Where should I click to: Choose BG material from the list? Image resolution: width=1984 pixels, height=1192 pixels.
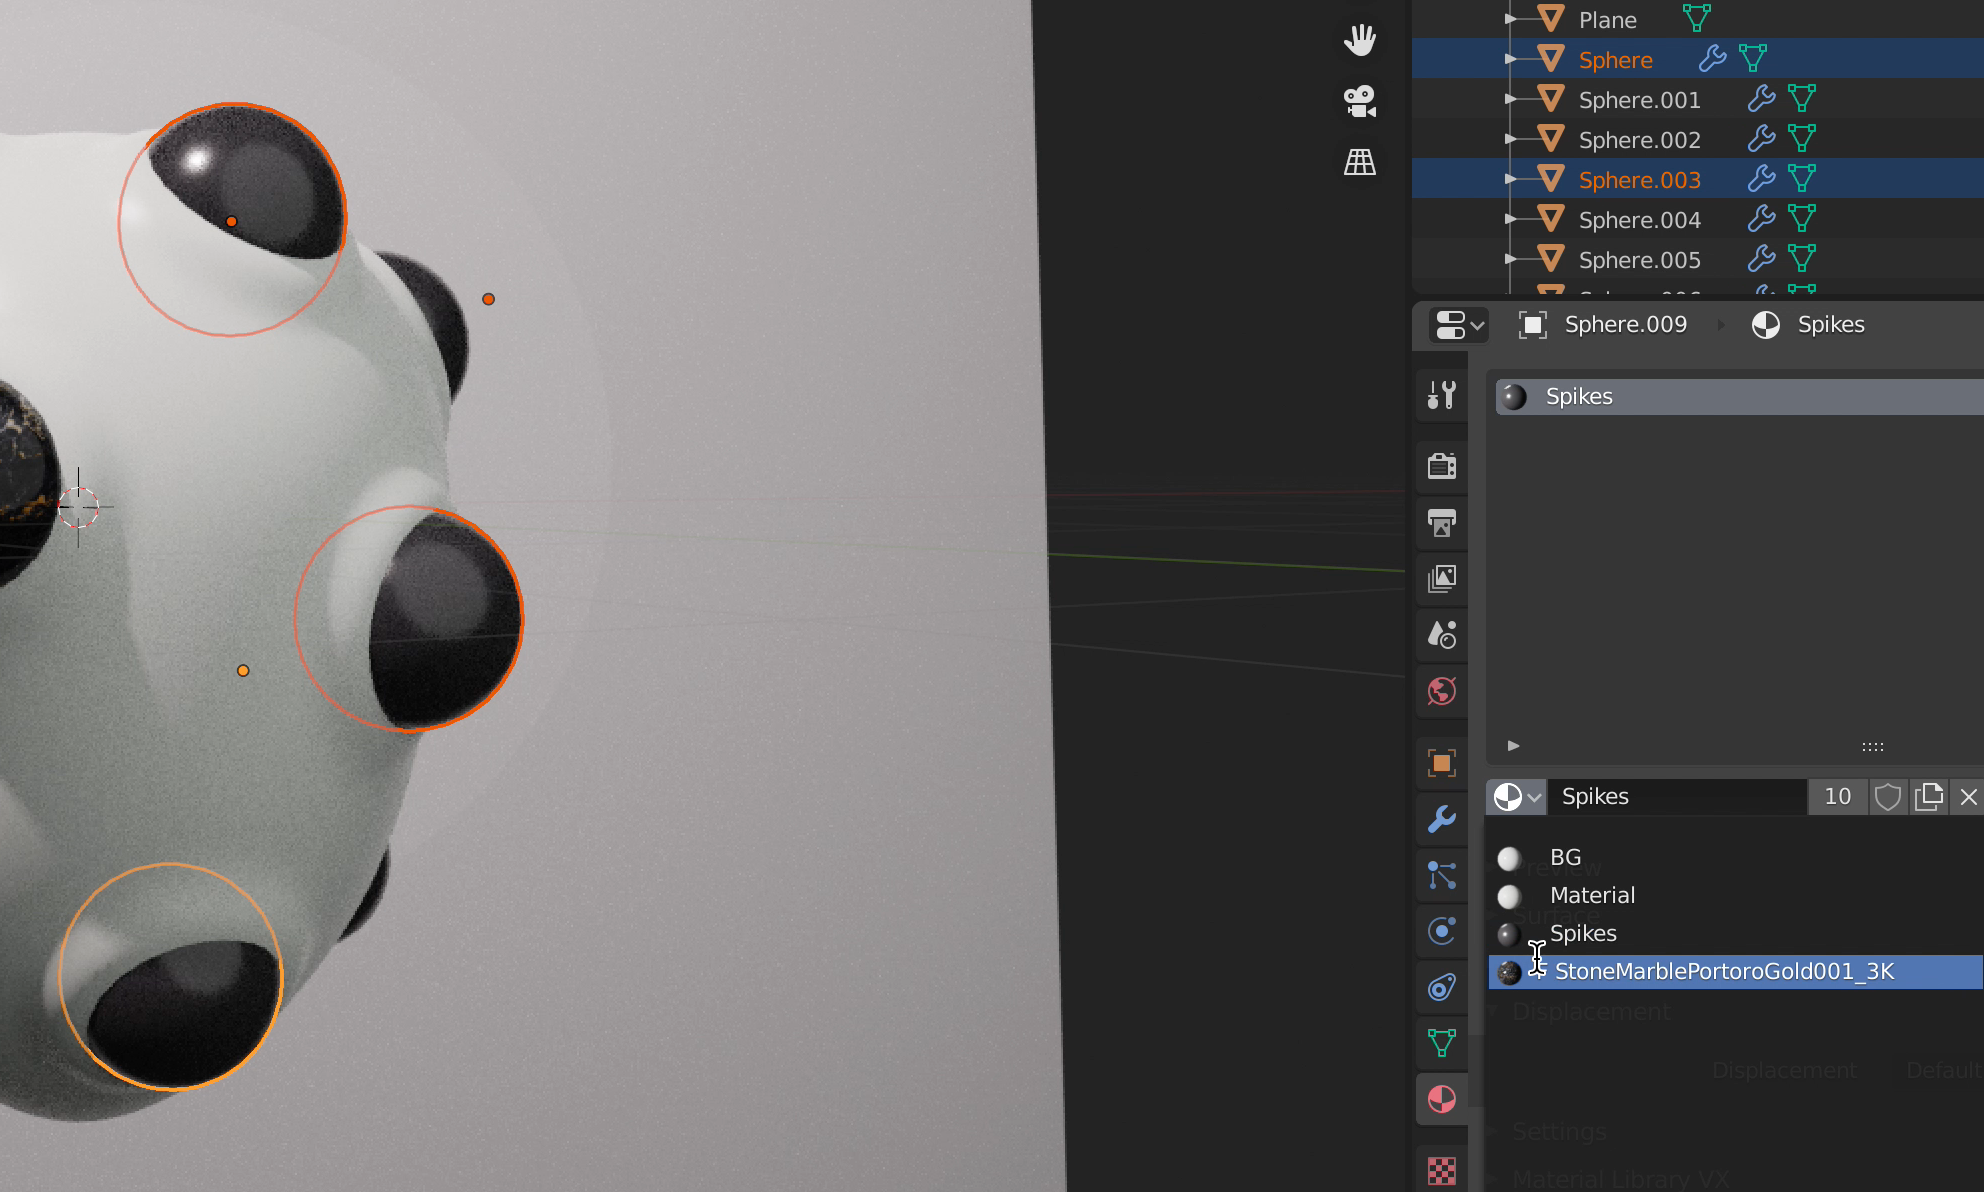[x=1736, y=858]
